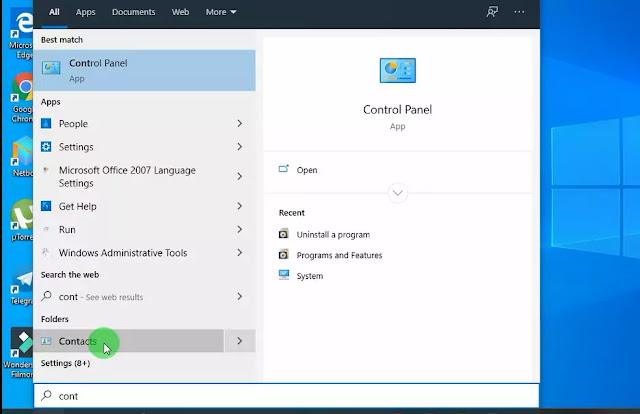Click the System recent item icon
640x414 pixels.
click(284, 275)
